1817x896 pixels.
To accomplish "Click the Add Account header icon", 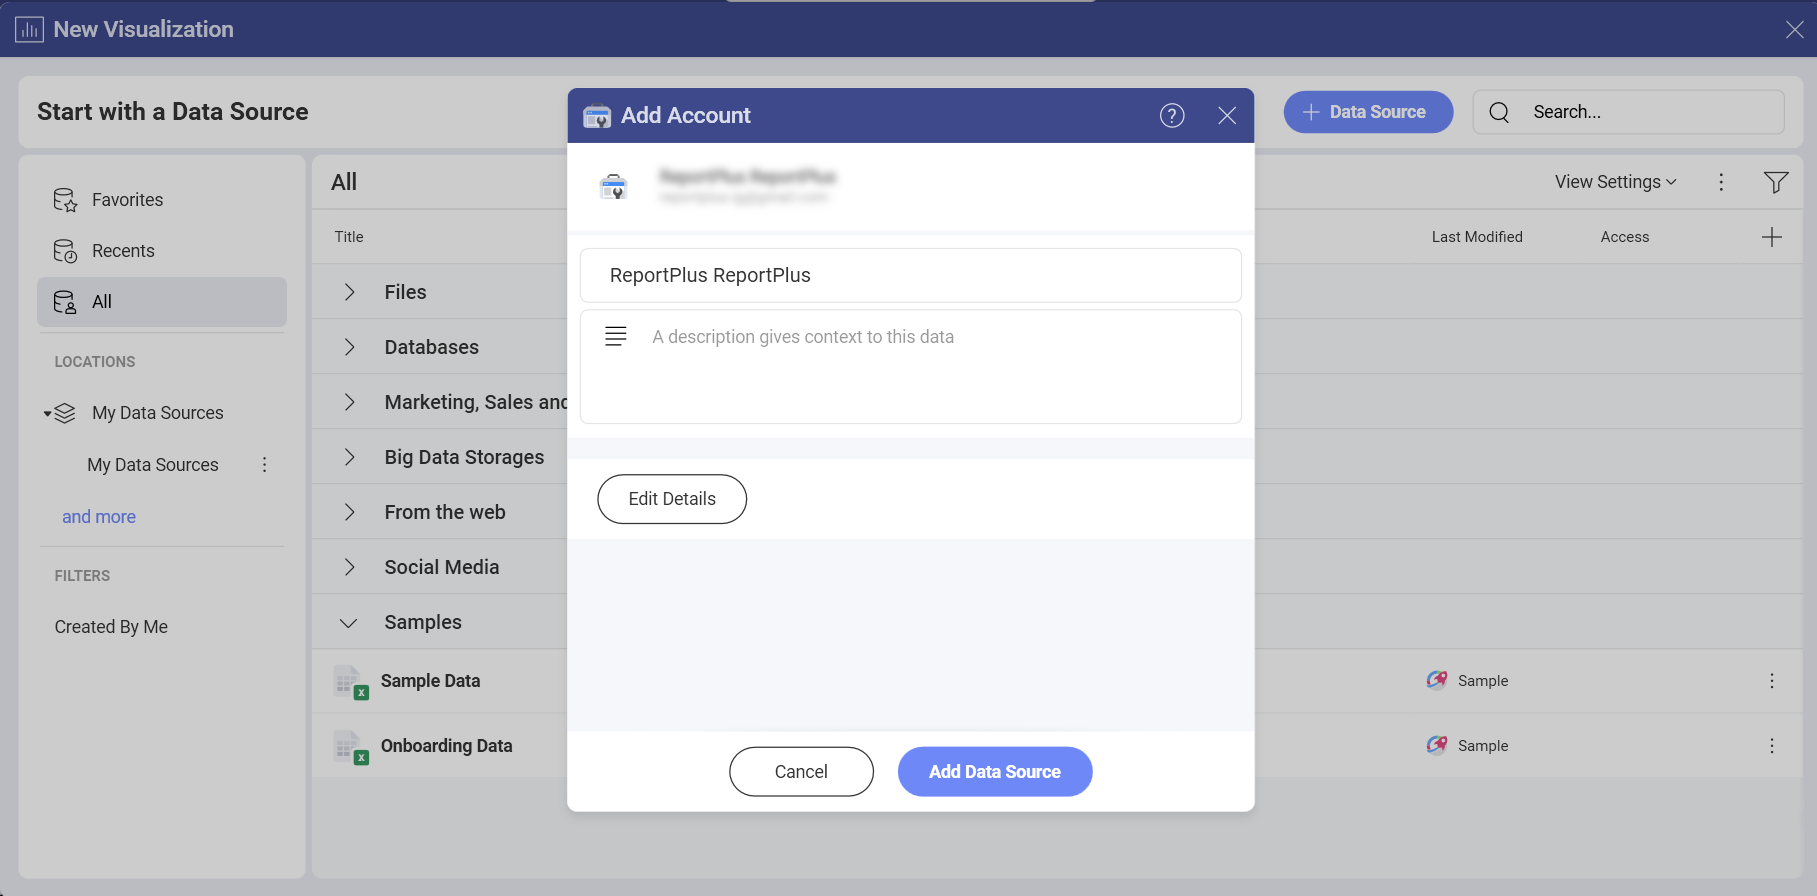I will click(x=597, y=116).
